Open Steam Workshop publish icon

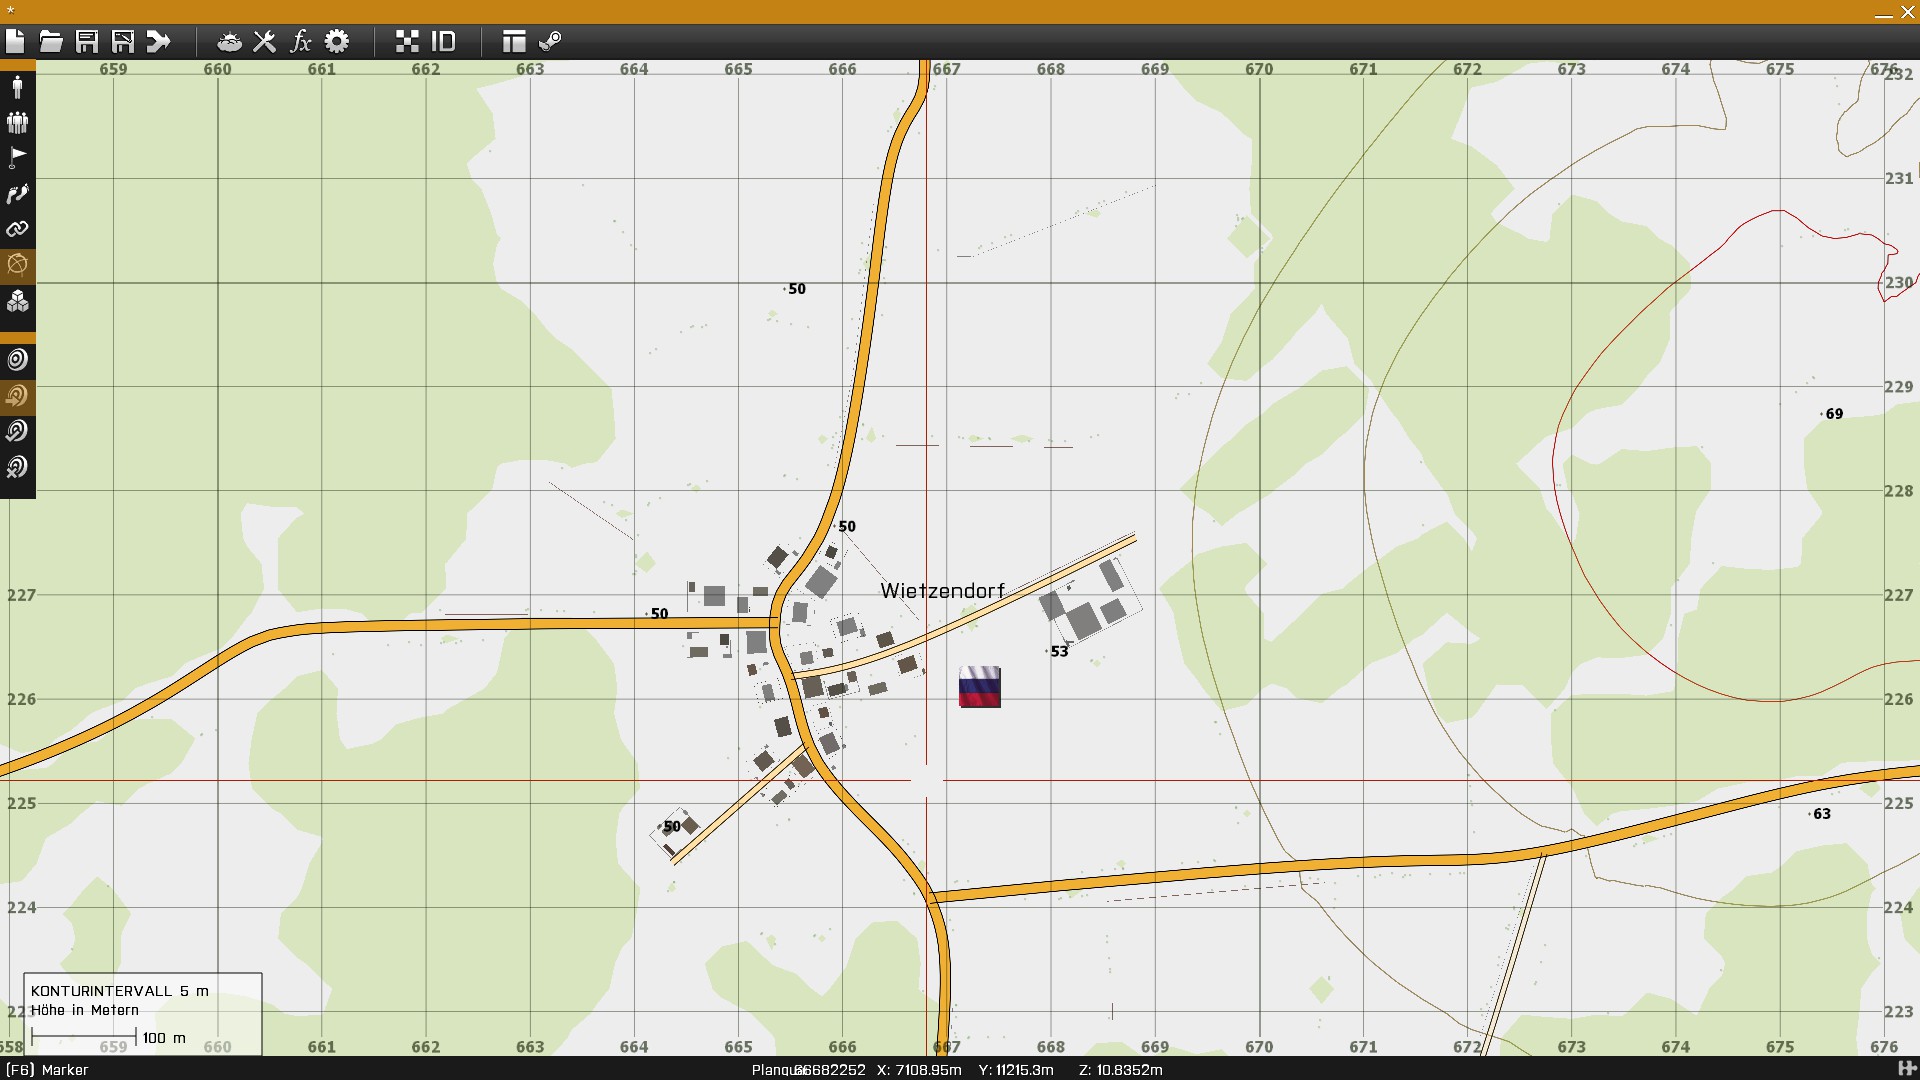click(550, 41)
